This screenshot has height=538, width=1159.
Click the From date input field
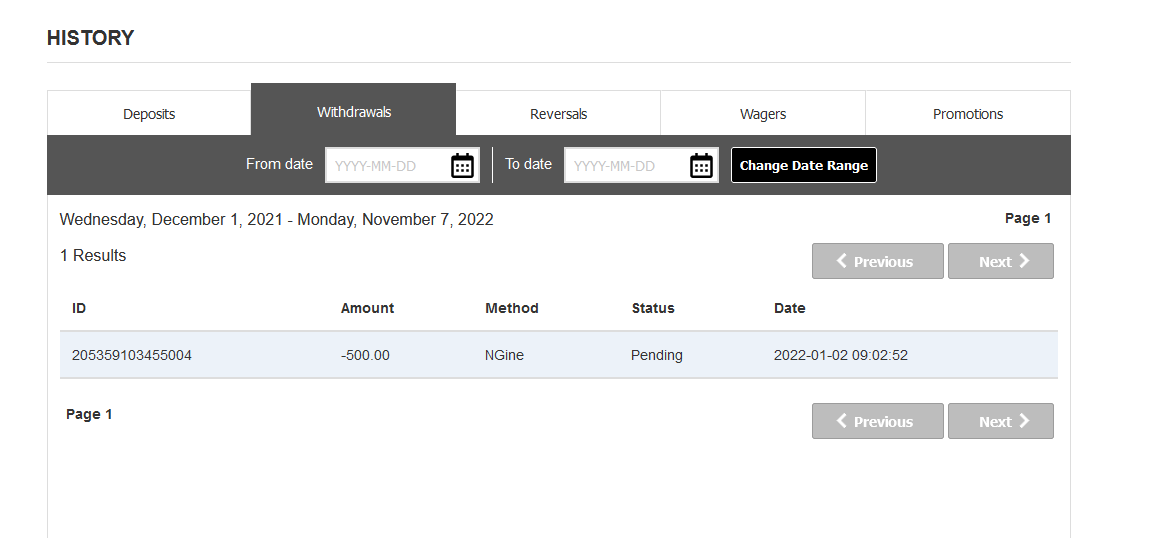point(388,166)
